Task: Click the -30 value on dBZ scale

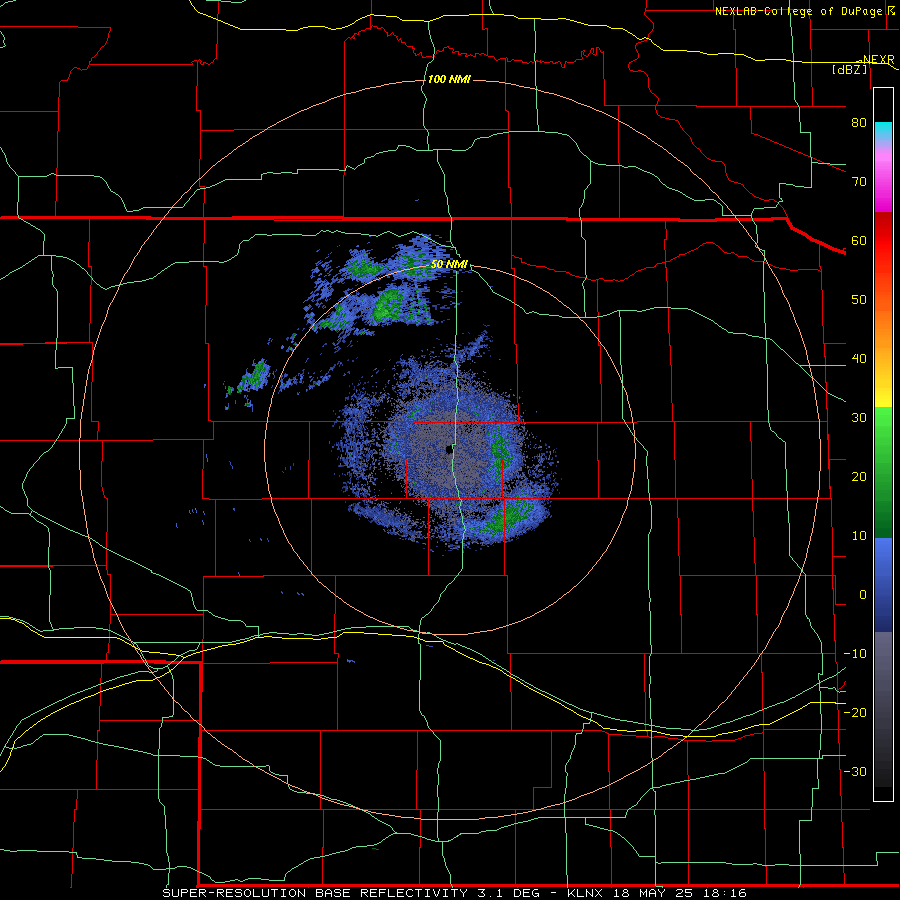Action: point(855,772)
